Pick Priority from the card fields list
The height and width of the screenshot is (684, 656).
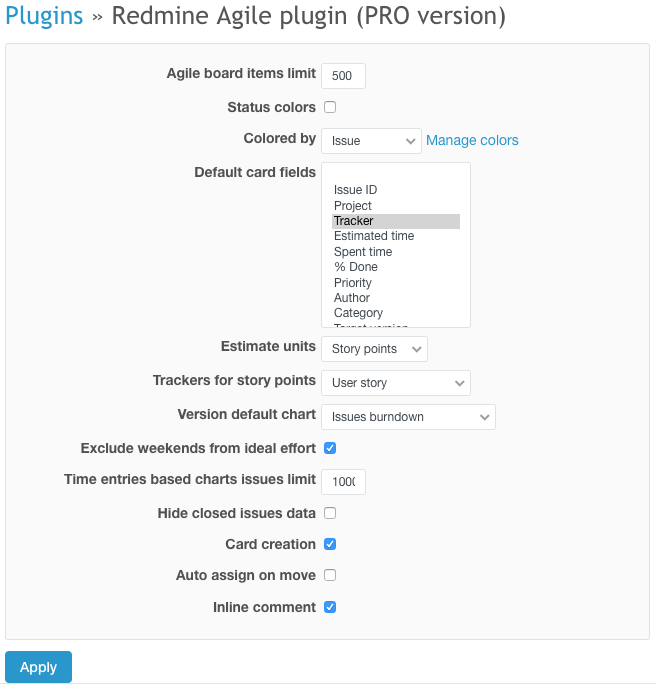(353, 283)
